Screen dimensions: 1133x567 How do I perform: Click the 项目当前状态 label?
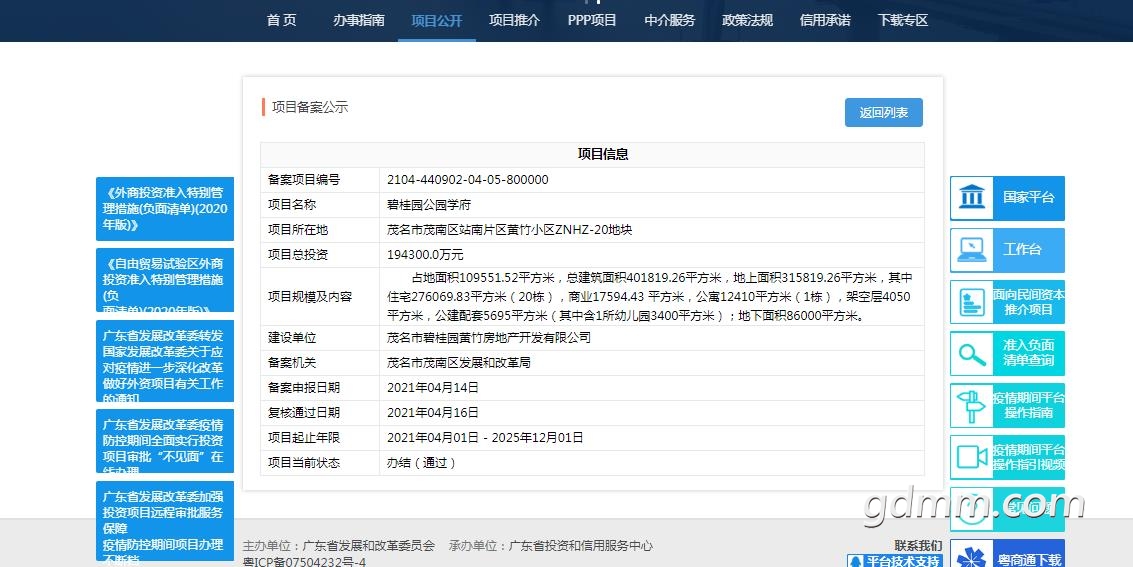tap(303, 463)
